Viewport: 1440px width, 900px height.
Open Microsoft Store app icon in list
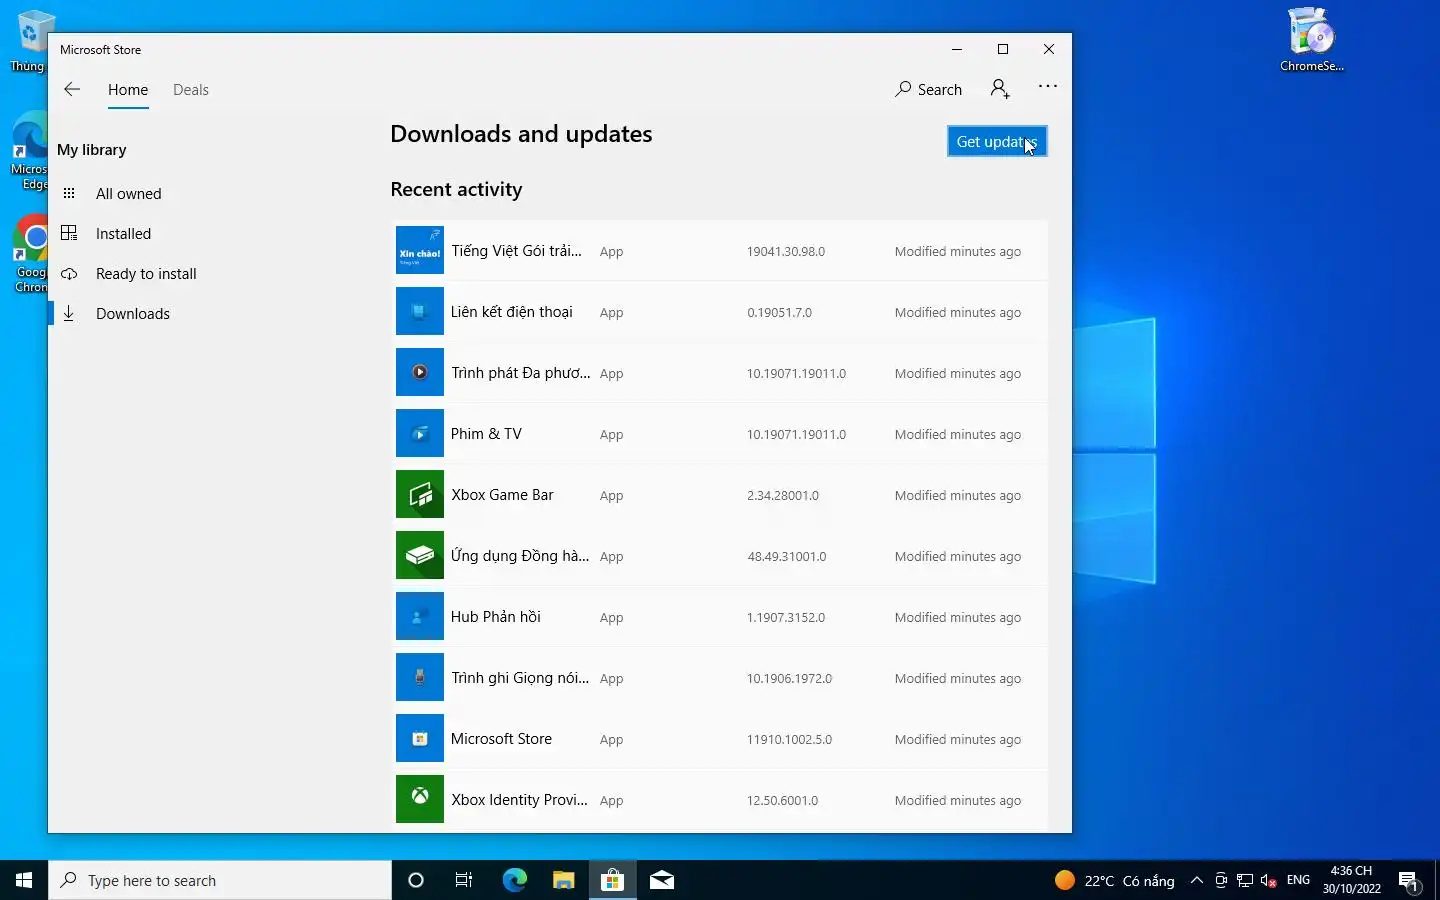pyautogui.click(x=420, y=738)
